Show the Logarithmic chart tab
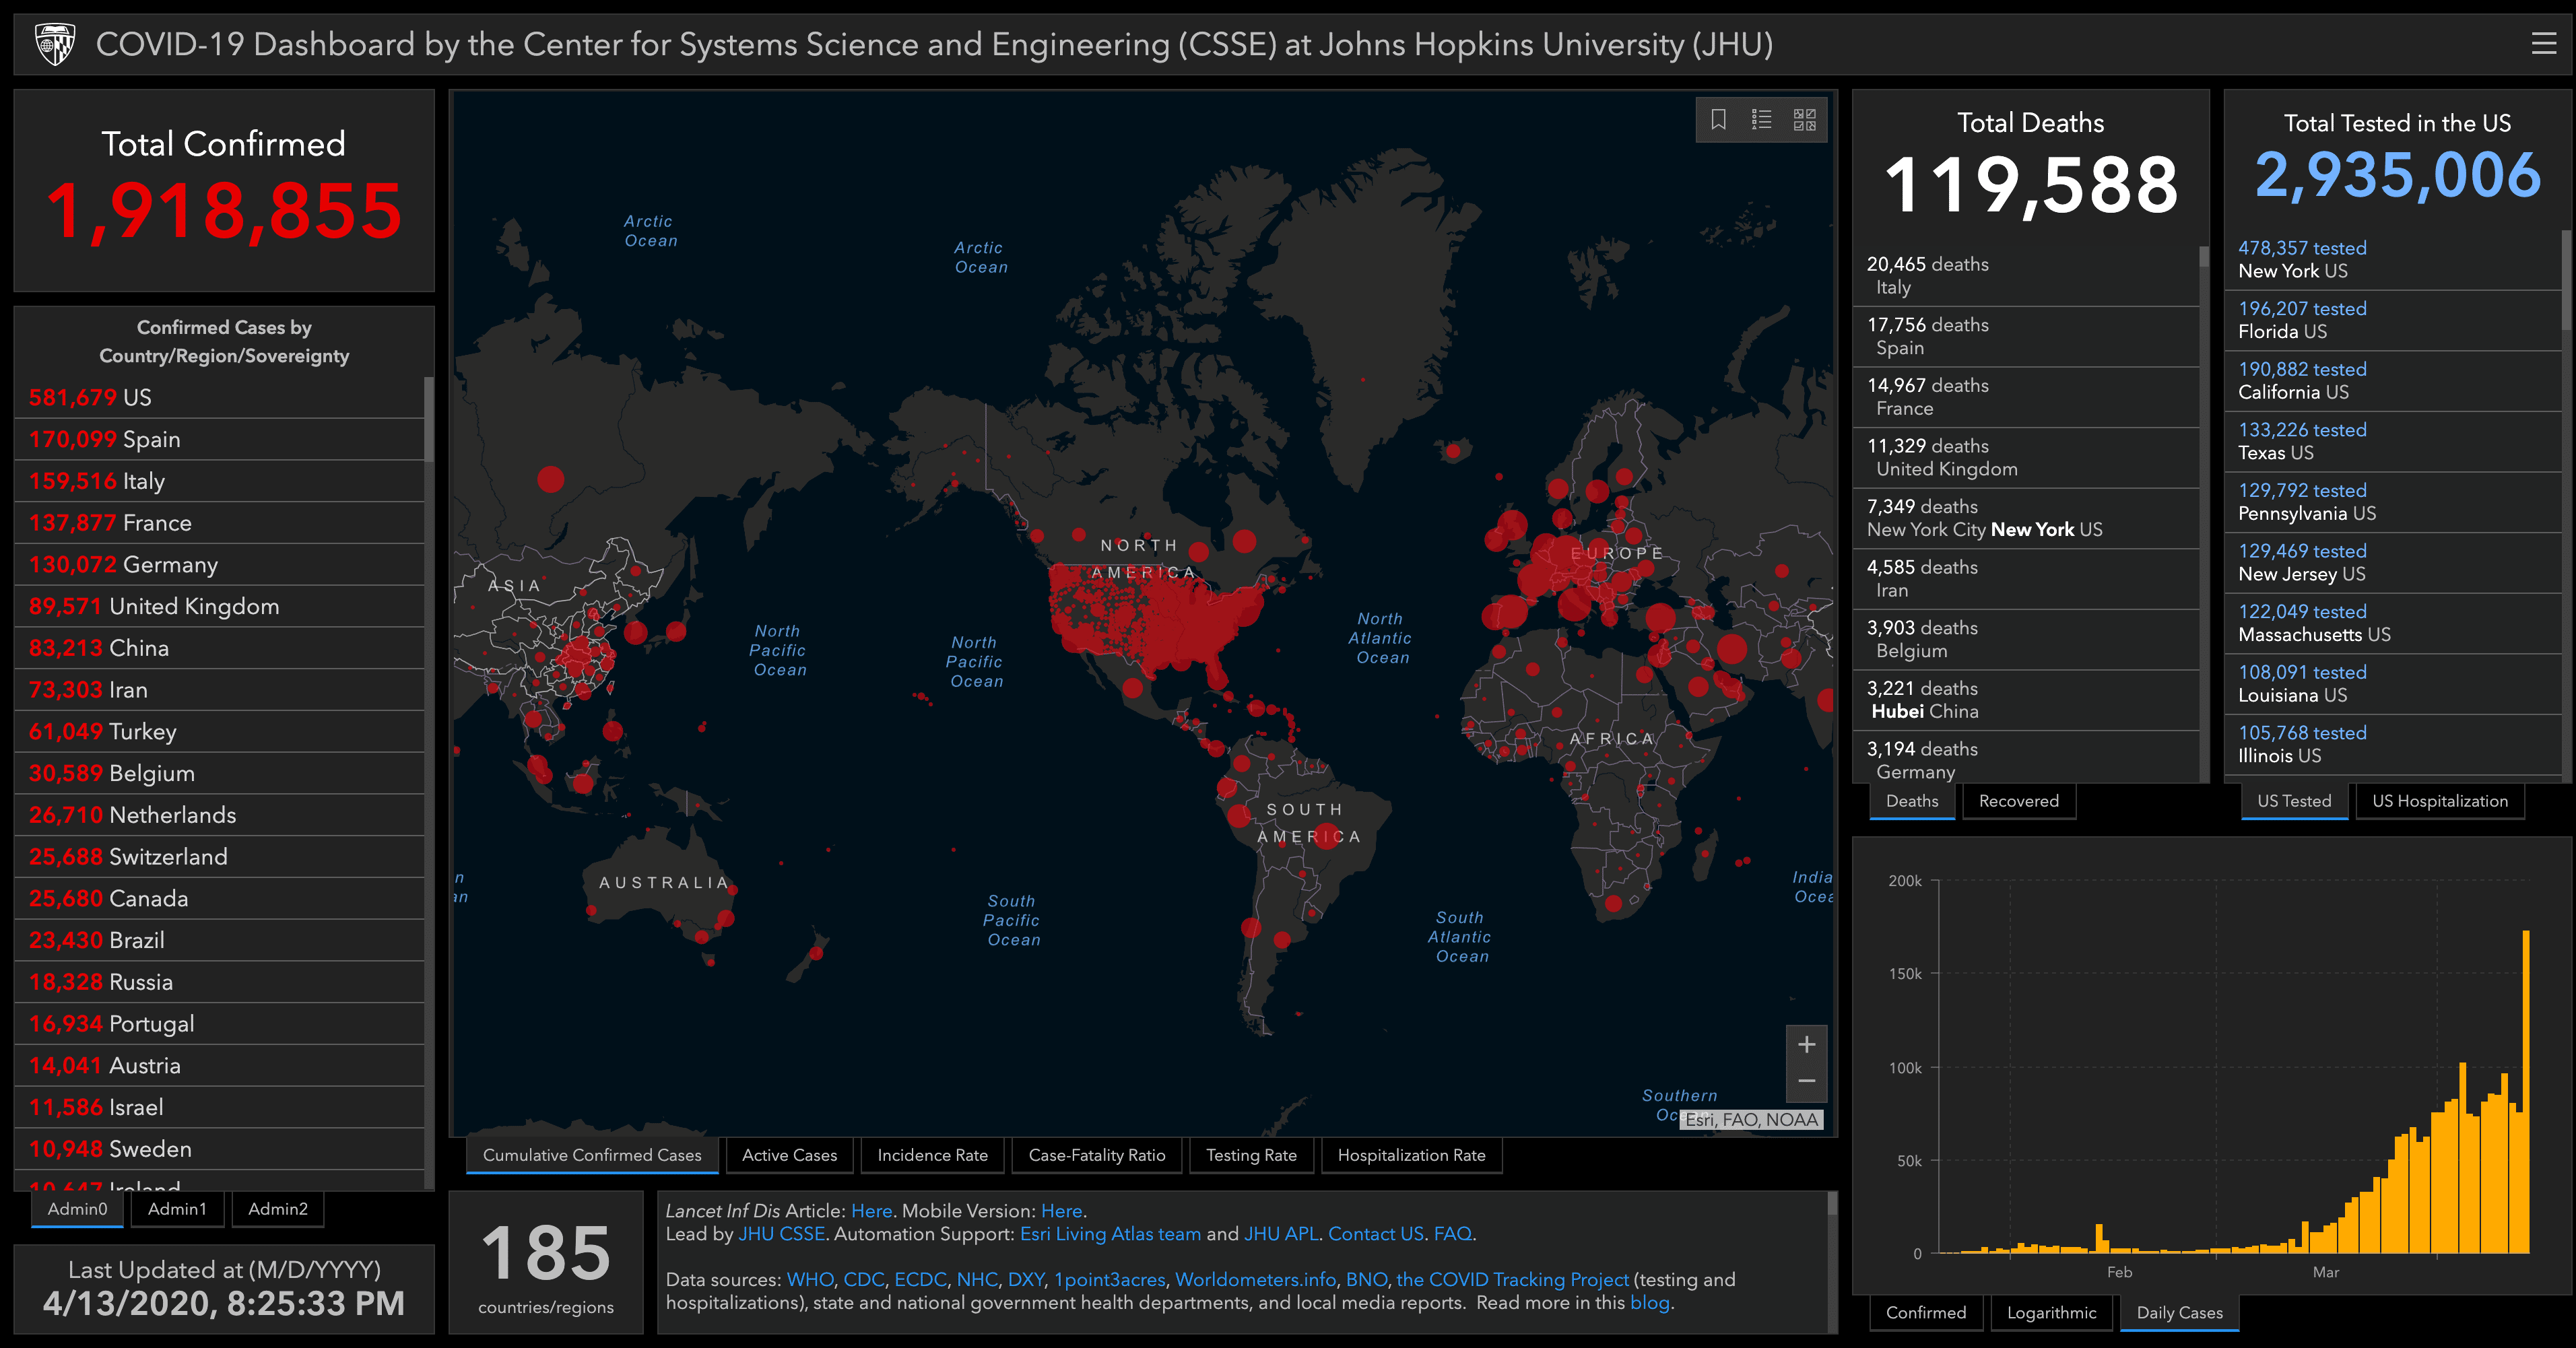This screenshot has width=2576, height=1348. [2051, 1313]
